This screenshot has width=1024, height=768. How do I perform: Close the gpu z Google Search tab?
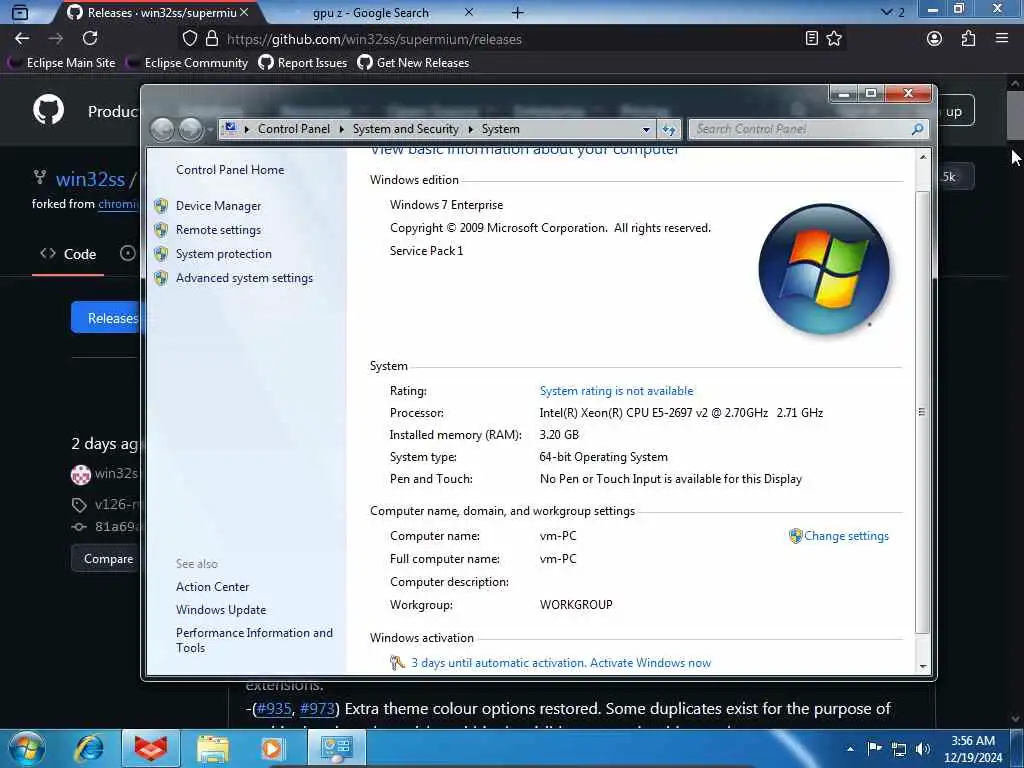tap(469, 12)
